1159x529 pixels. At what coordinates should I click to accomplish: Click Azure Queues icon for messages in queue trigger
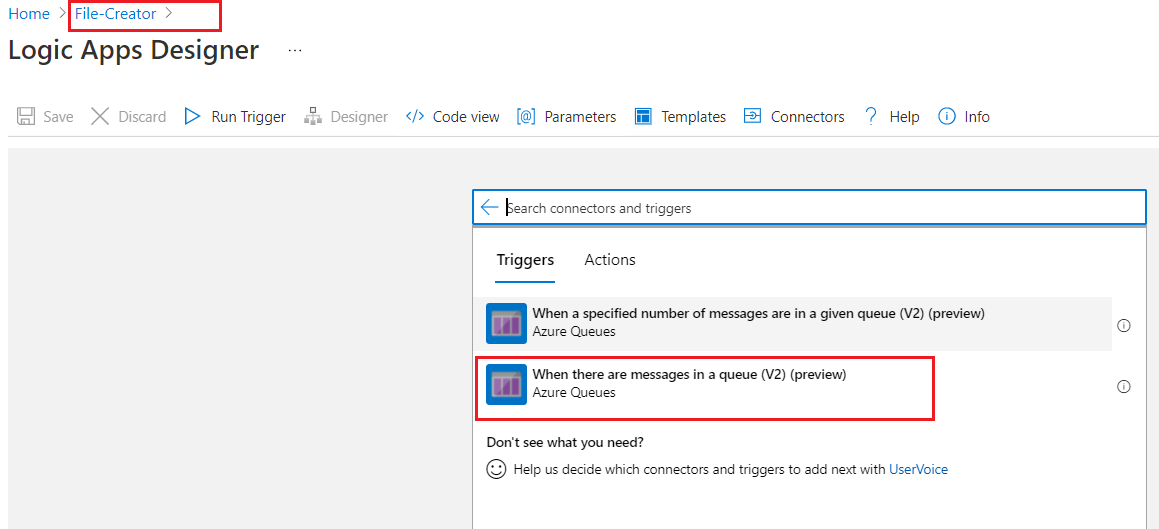point(506,384)
